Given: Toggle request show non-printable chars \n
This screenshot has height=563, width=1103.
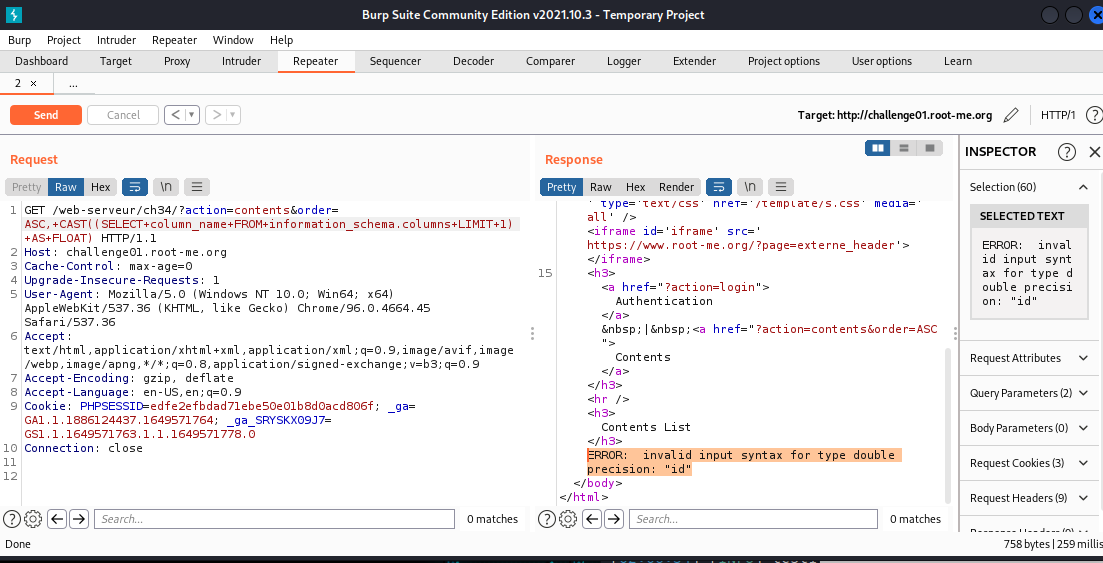Looking at the screenshot, I should (x=166, y=187).
